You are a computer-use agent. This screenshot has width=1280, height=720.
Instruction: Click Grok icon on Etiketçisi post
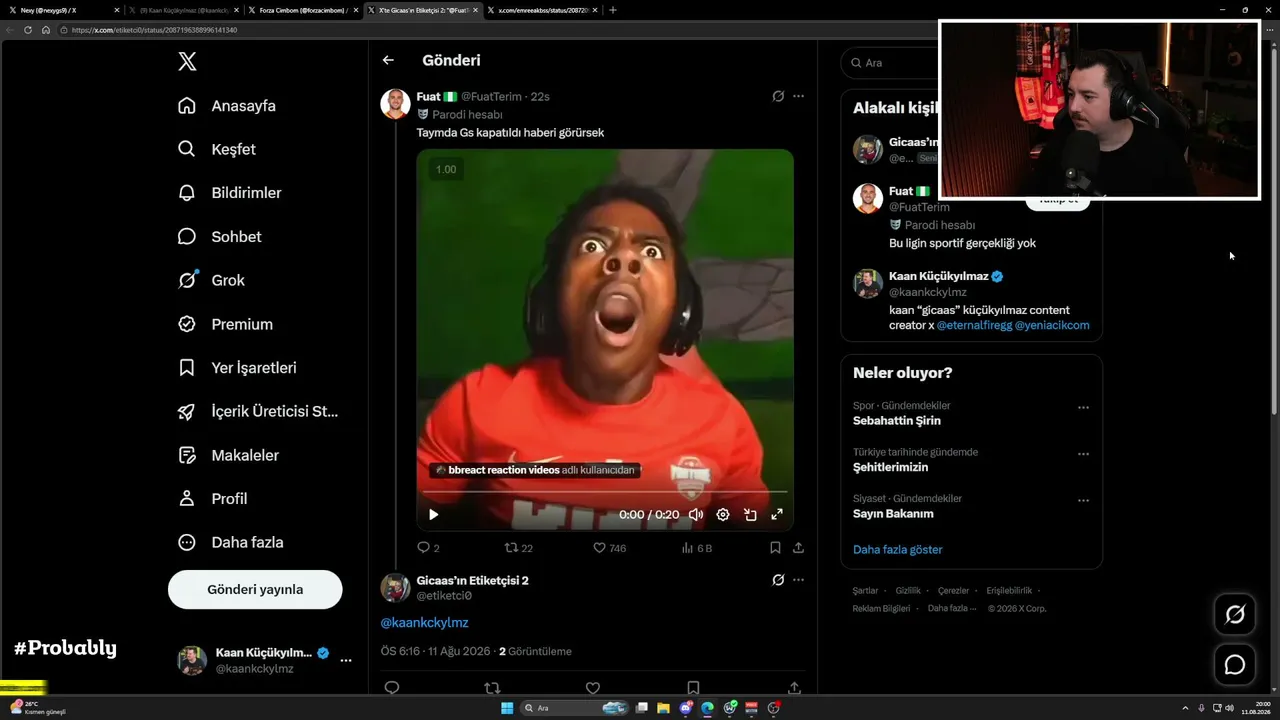tap(778, 580)
